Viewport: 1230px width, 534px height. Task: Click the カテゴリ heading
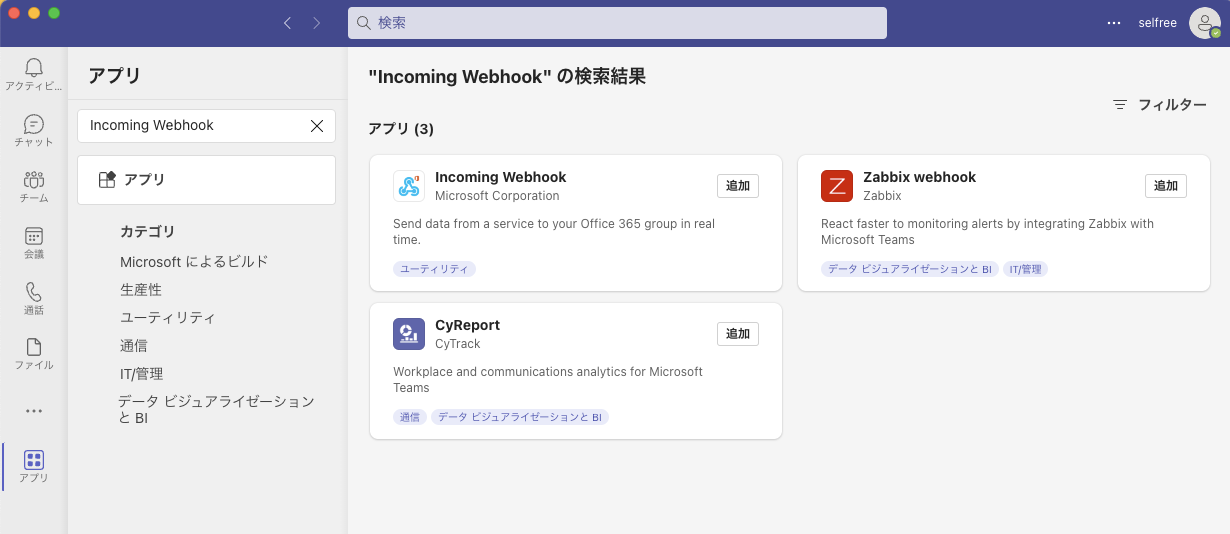tap(148, 232)
